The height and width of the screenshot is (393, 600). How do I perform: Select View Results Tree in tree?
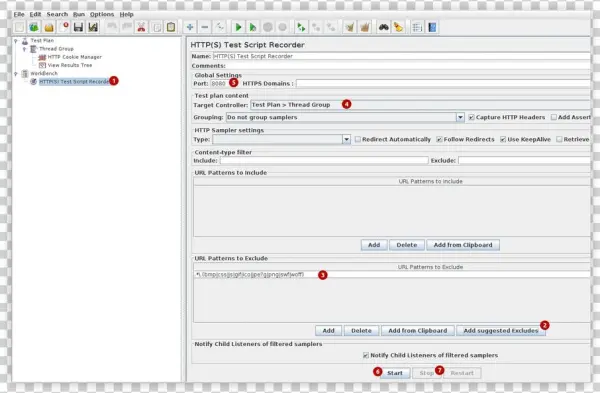click(x=70, y=65)
